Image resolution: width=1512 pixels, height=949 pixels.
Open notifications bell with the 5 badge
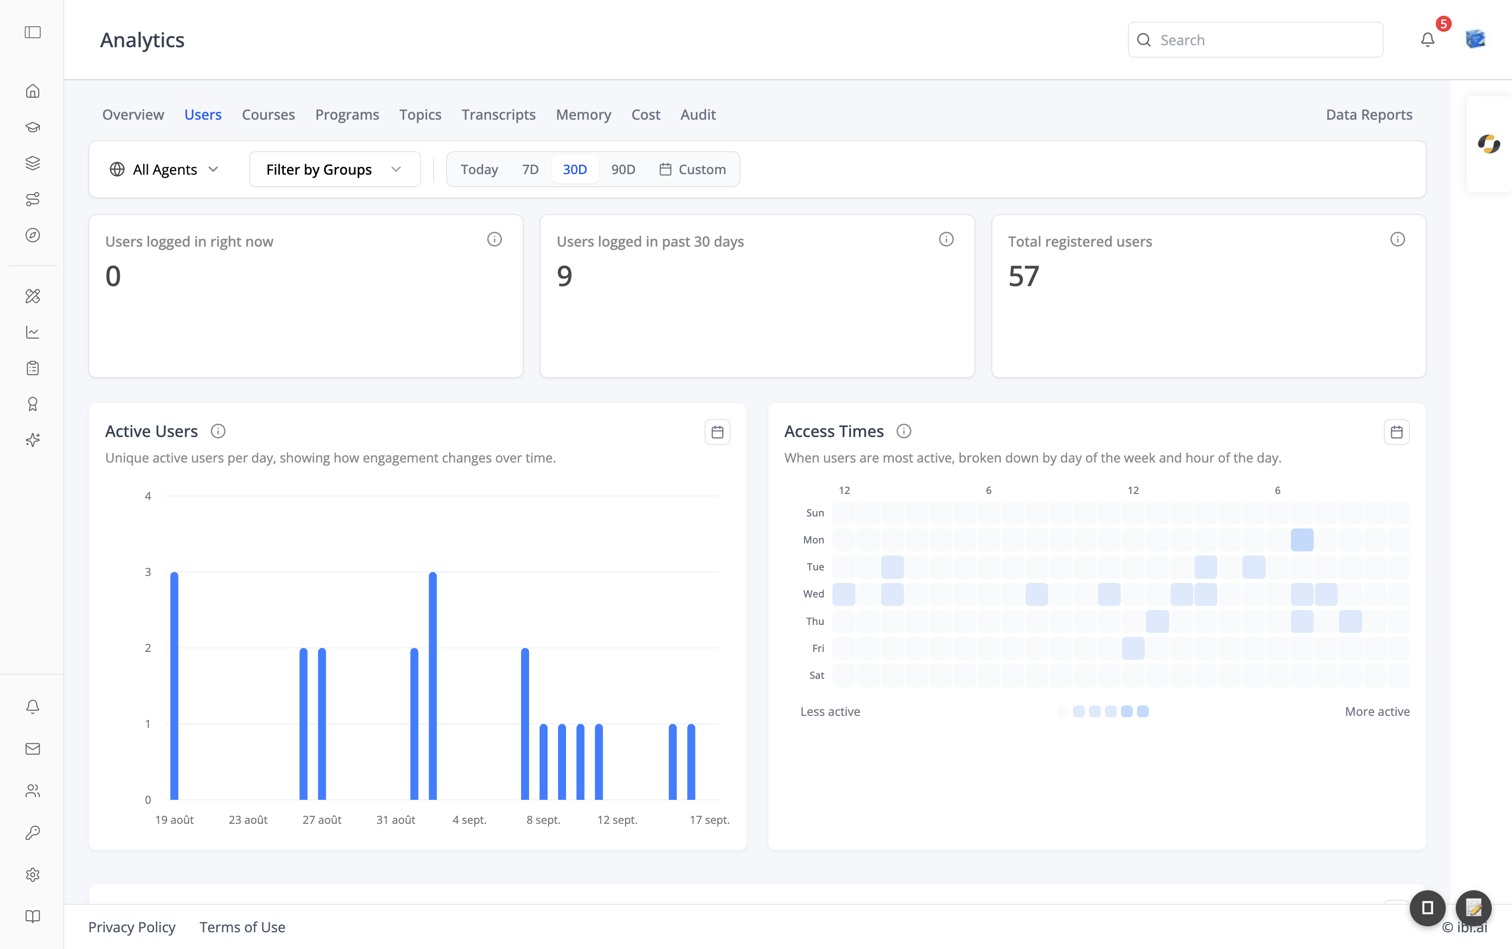1428,40
